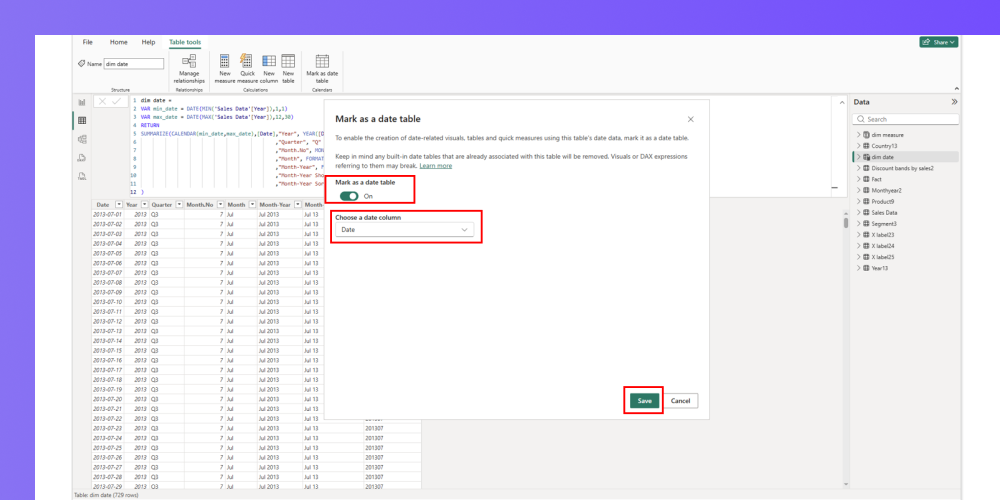The height and width of the screenshot is (500, 1000).
Task: Expand the Product9 table
Action: [858, 202]
